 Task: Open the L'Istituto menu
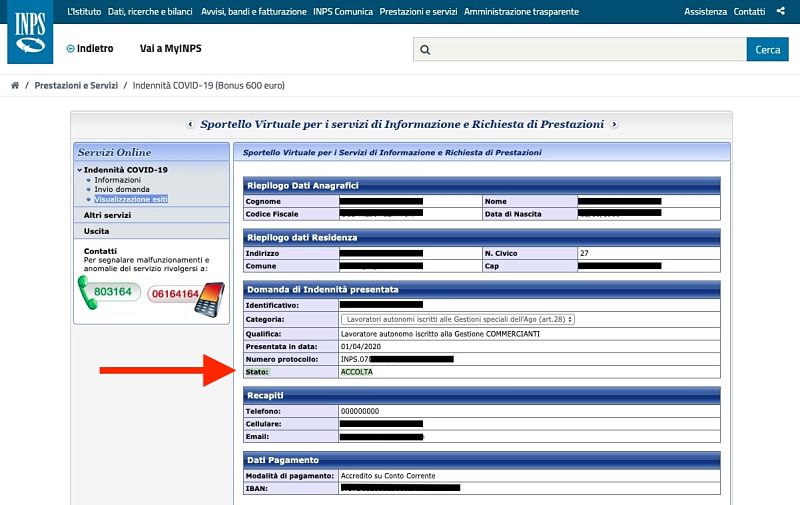pyautogui.click(x=84, y=12)
